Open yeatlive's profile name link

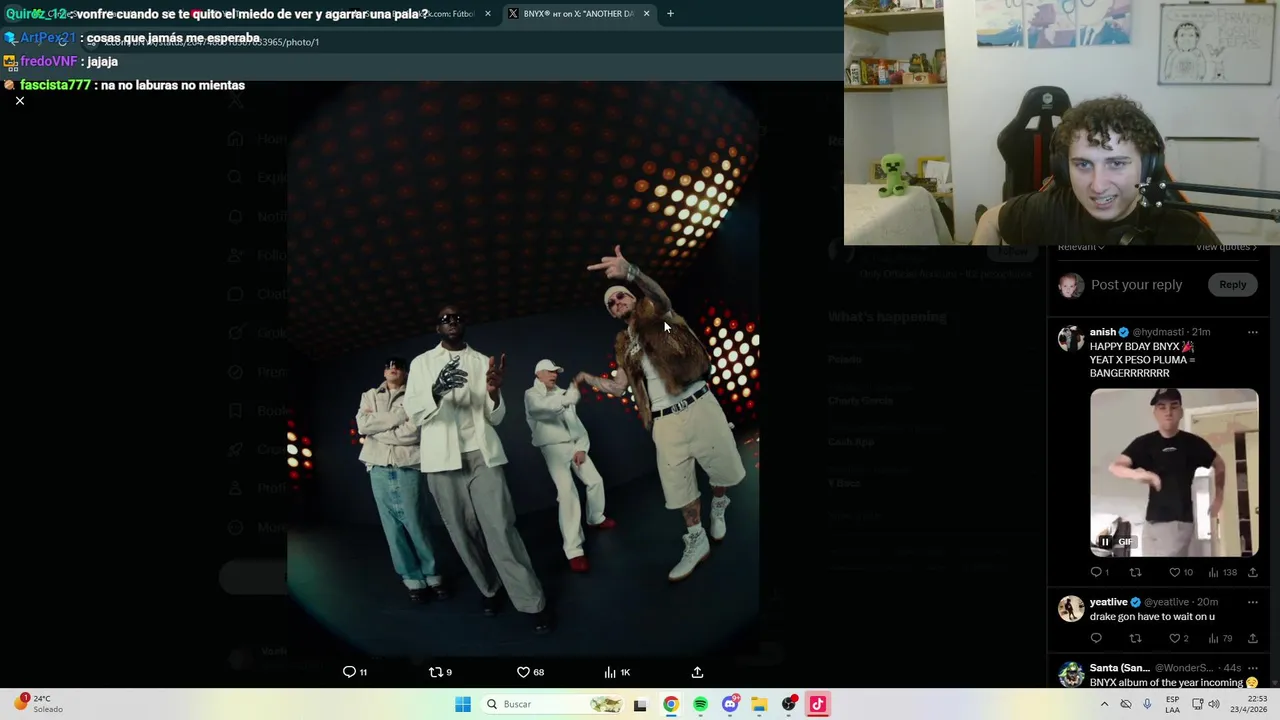click(x=1108, y=602)
